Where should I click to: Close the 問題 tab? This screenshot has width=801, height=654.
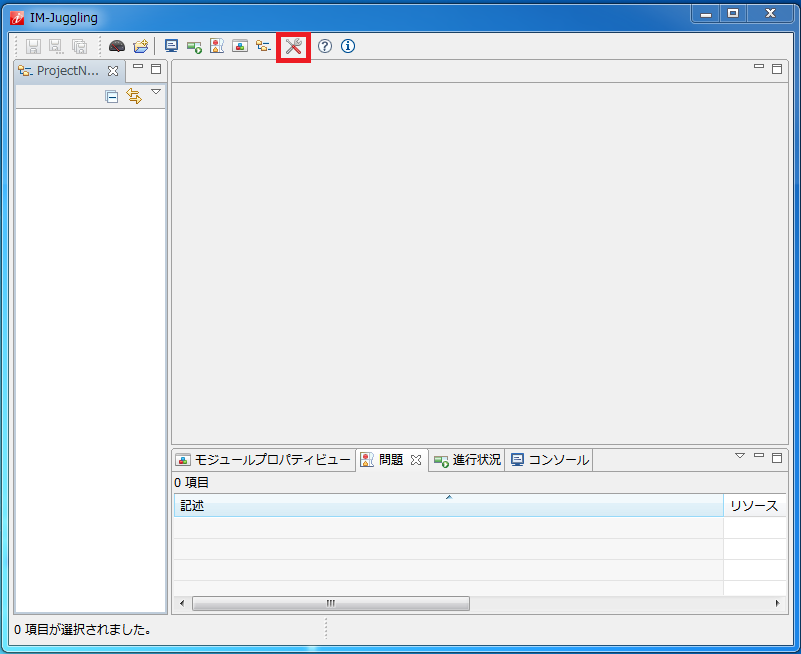click(x=416, y=460)
